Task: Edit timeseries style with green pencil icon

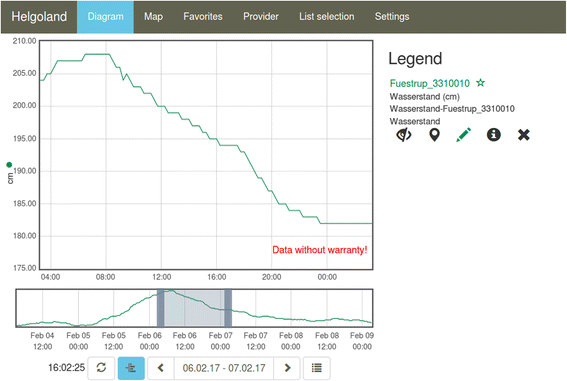Action: pos(464,135)
